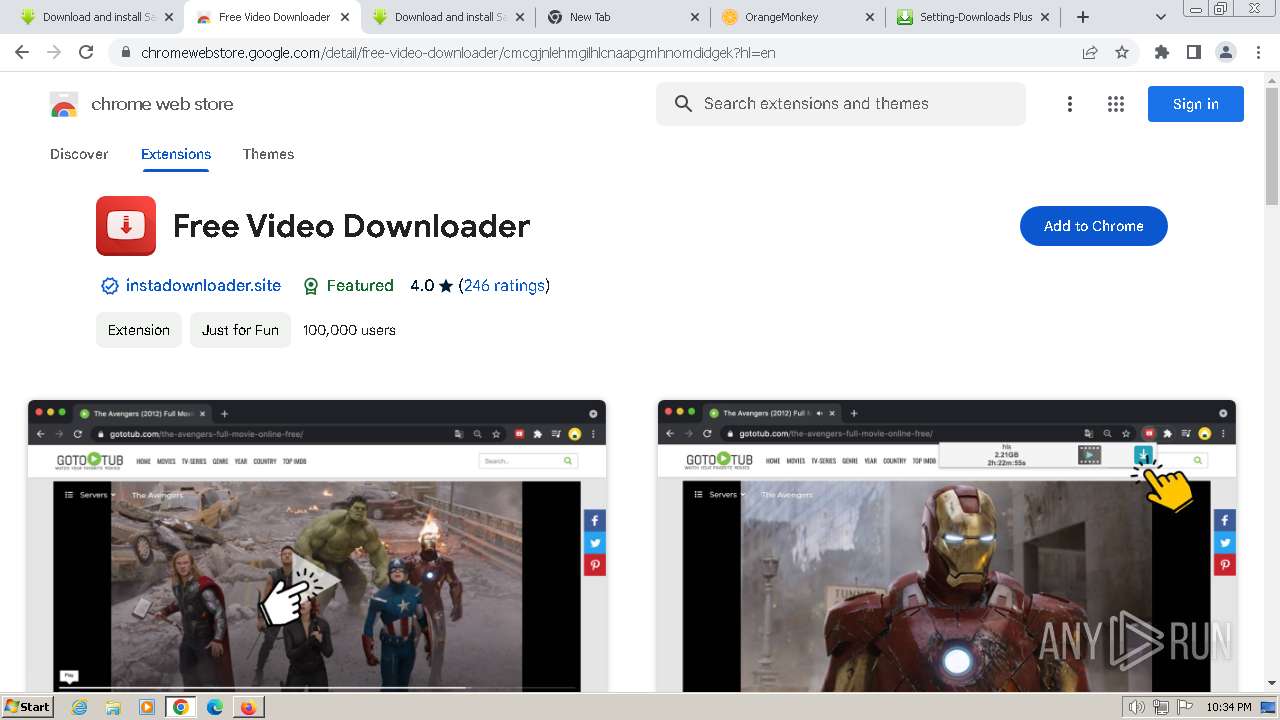This screenshot has height=720, width=1280.
Task: Click the address bar URL
Action: coord(458,52)
